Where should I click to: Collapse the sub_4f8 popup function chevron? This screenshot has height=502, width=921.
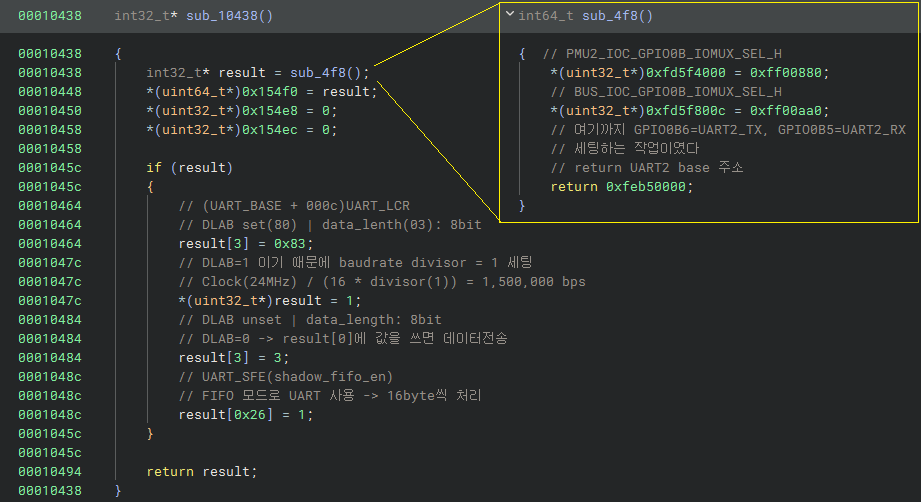(511, 15)
